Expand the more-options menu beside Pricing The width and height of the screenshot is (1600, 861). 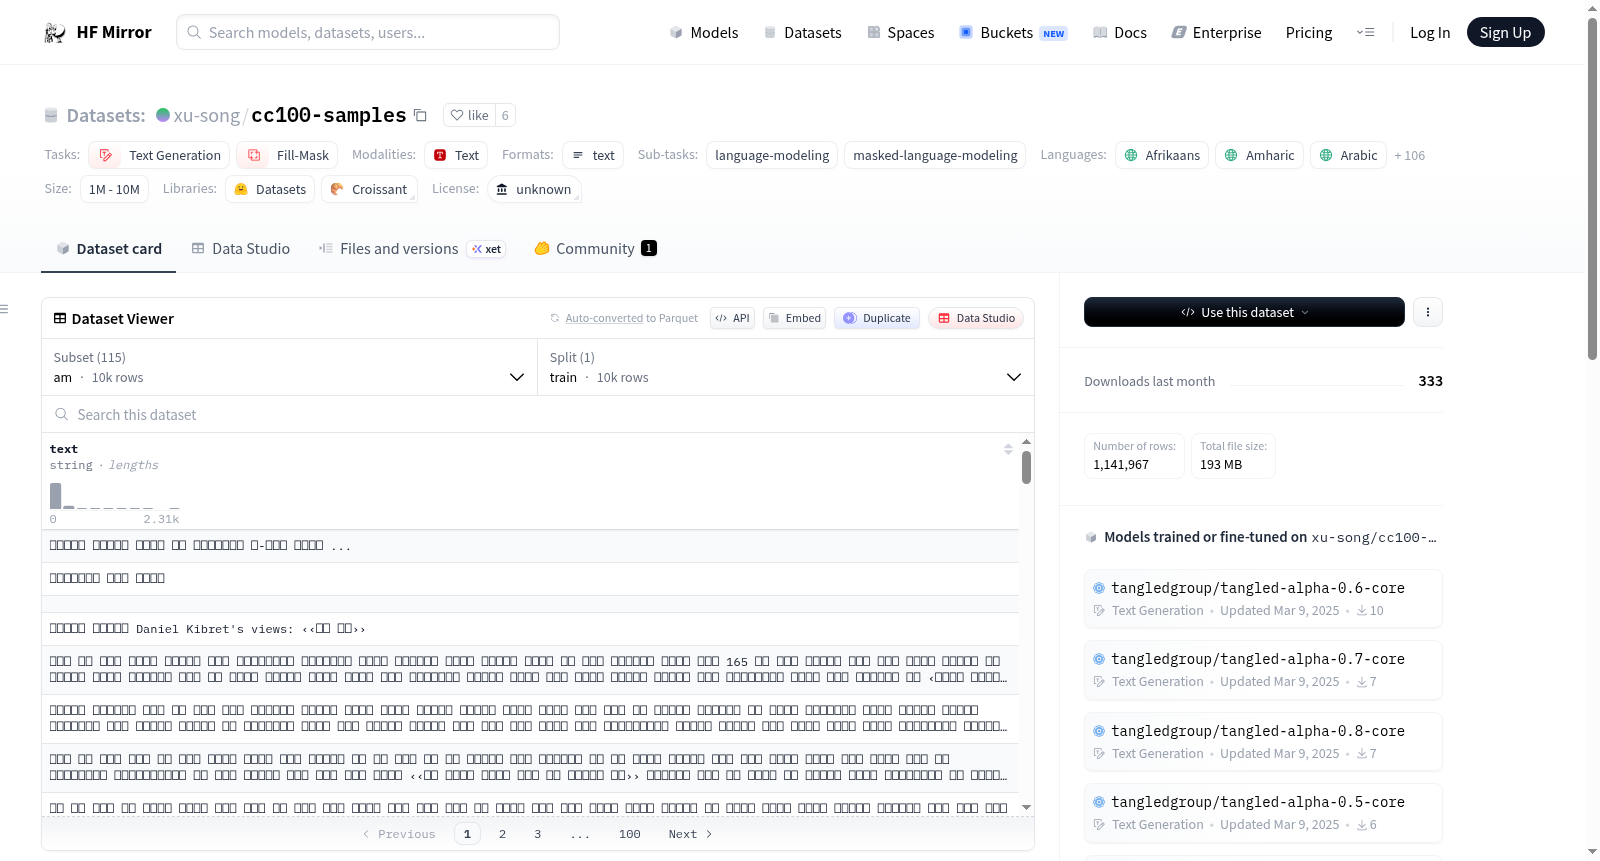[1365, 33]
